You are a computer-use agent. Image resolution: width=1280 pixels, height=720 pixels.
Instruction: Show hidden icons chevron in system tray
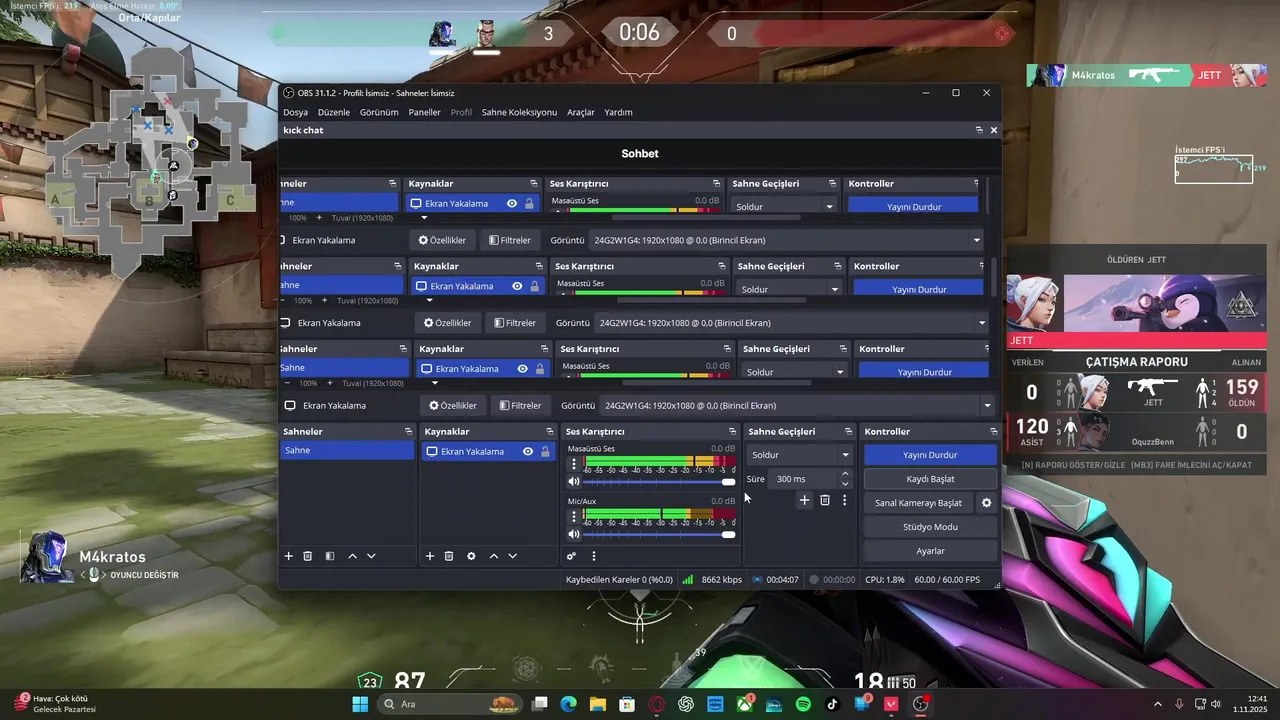[x=1158, y=704]
